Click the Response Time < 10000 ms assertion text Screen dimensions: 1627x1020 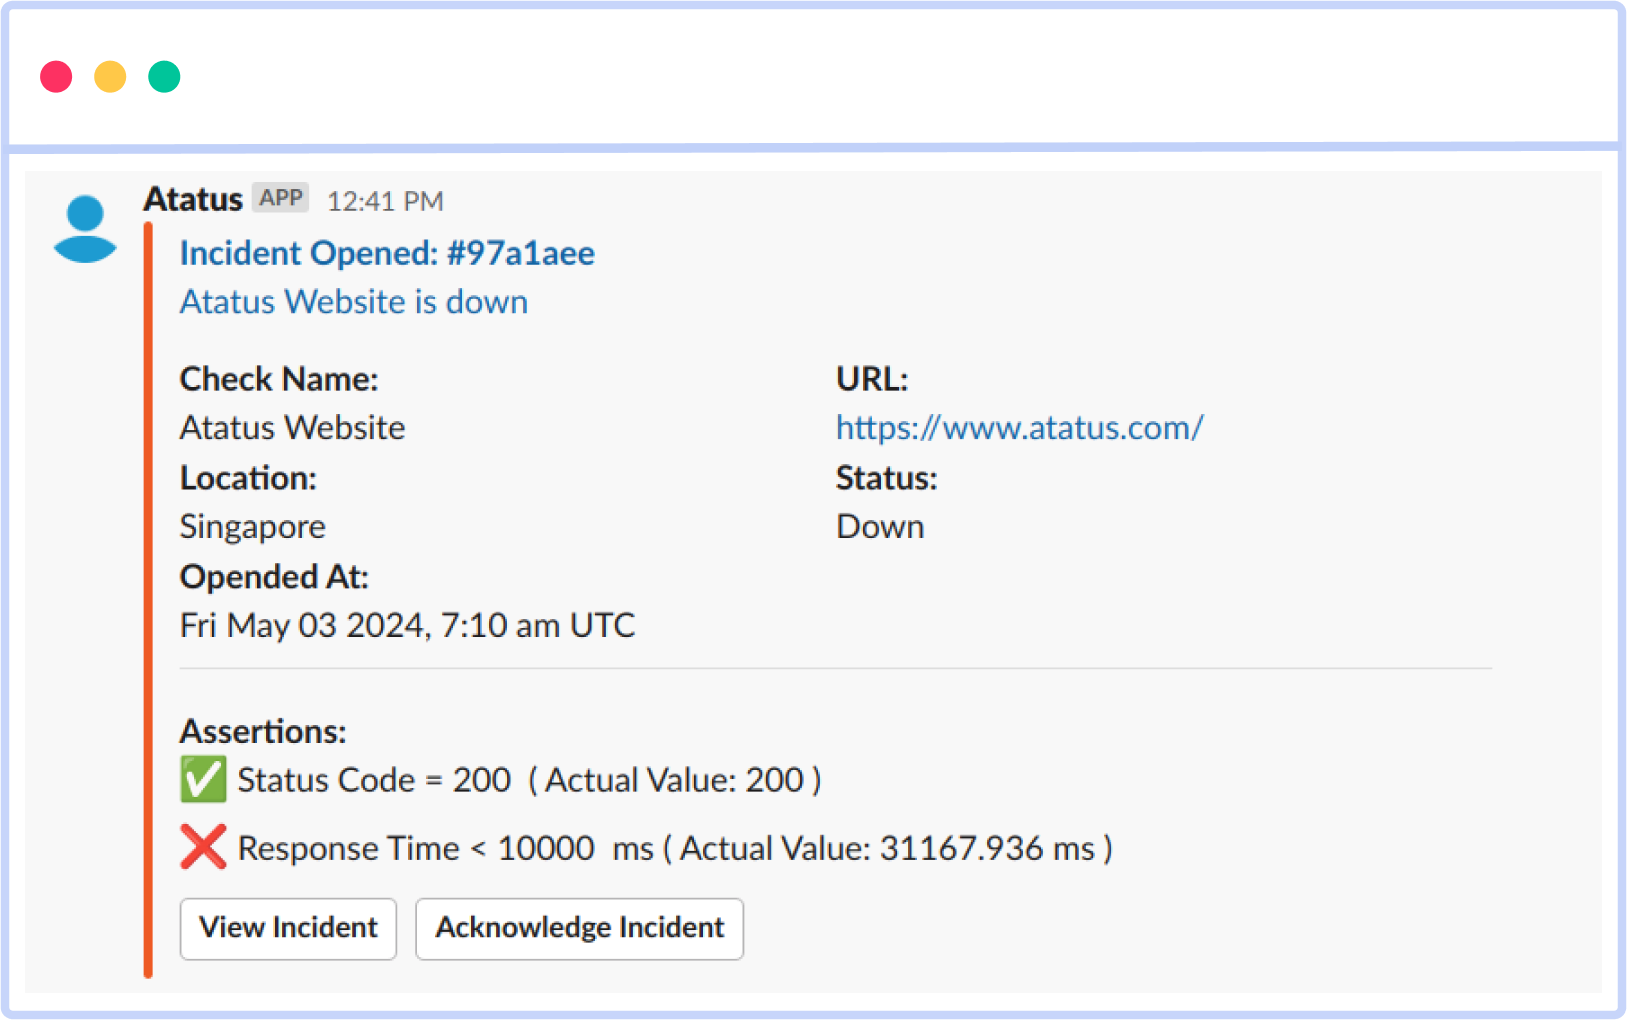coord(675,849)
